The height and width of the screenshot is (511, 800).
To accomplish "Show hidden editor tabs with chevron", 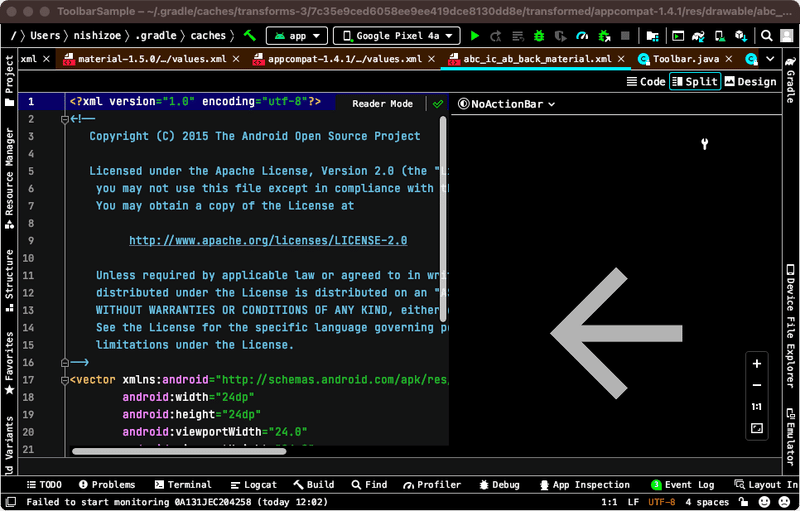I will [770, 59].
